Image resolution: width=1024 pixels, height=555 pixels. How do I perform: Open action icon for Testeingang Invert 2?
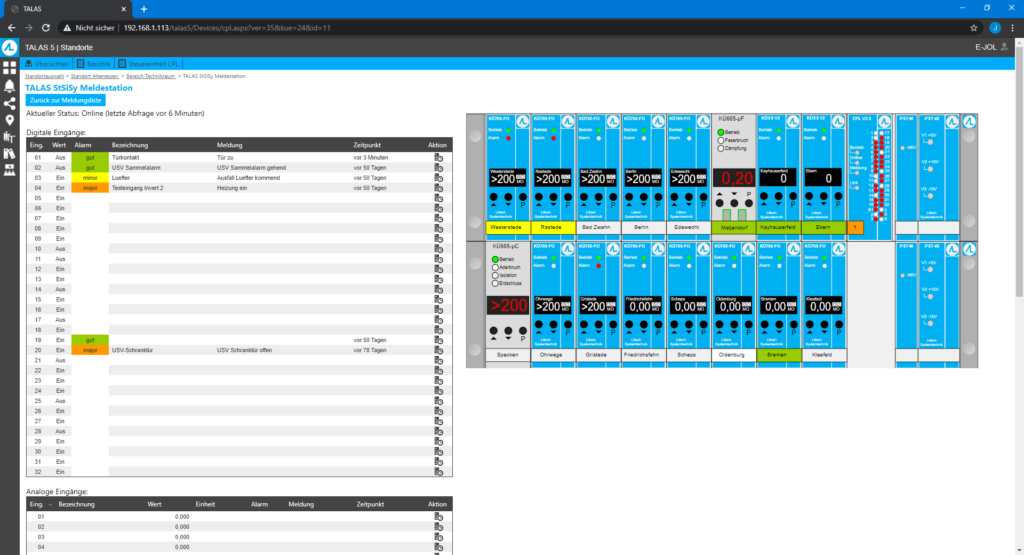[x=438, y=188]
